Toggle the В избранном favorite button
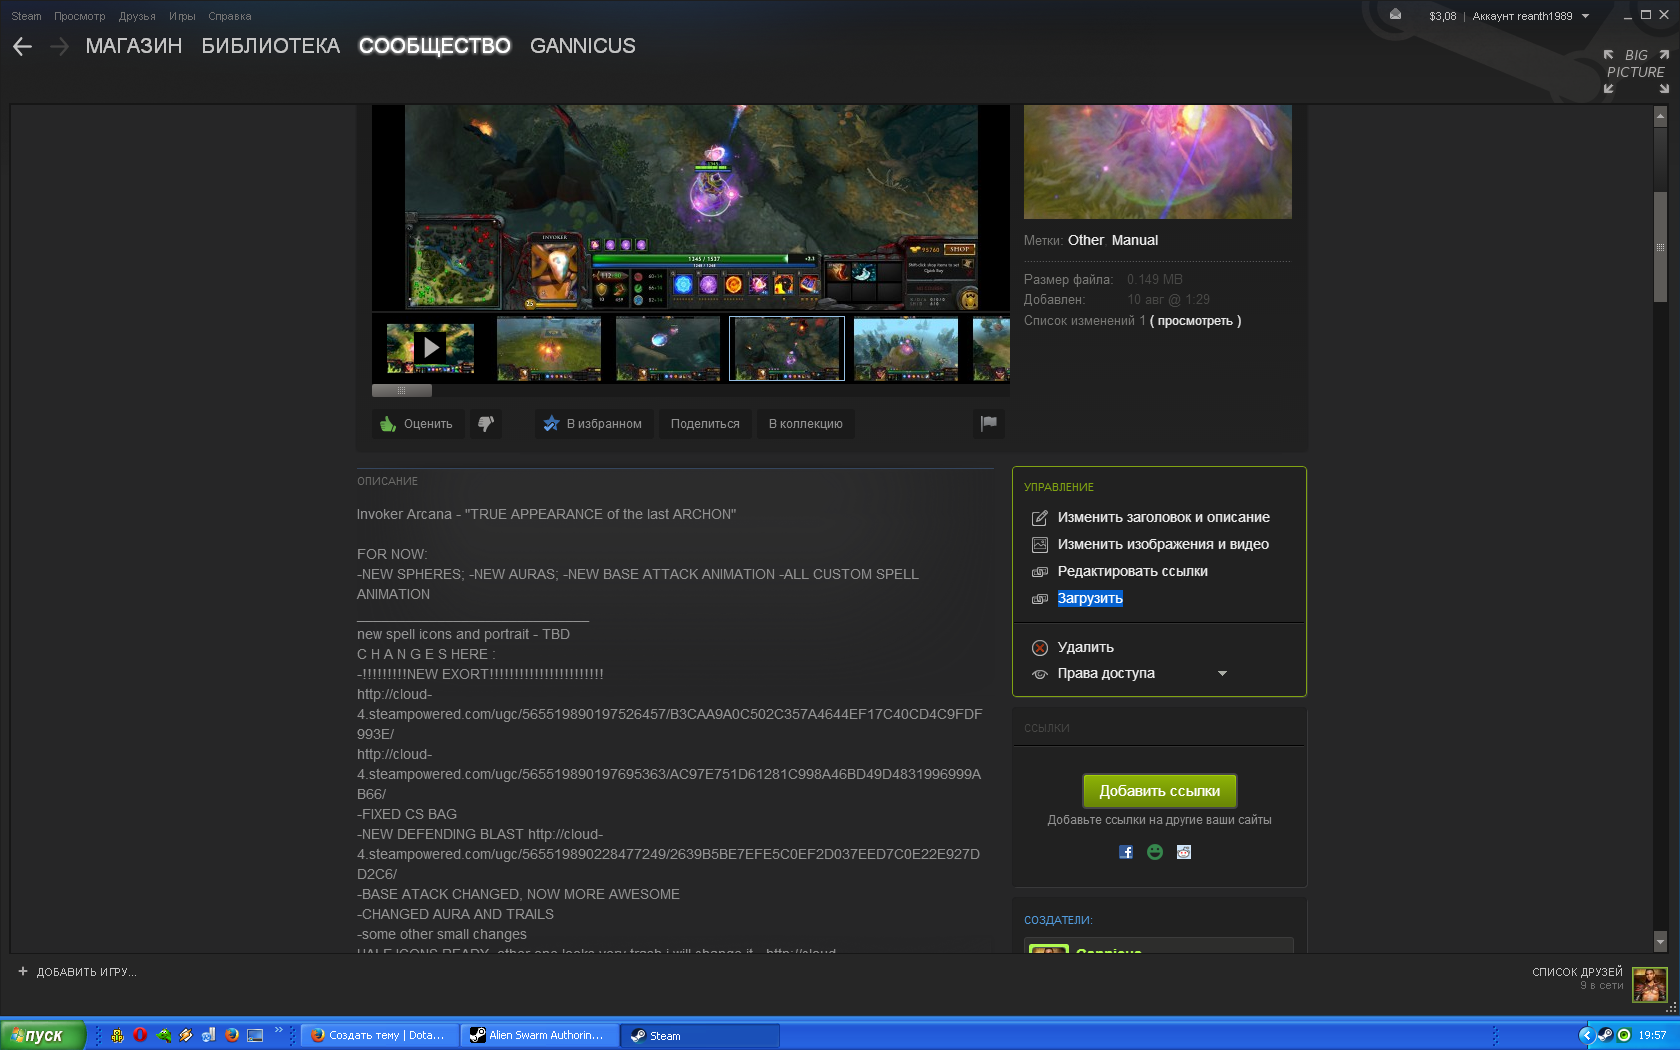The width and height of the screenshot is (1680, 1050). (x=594, y=424)
